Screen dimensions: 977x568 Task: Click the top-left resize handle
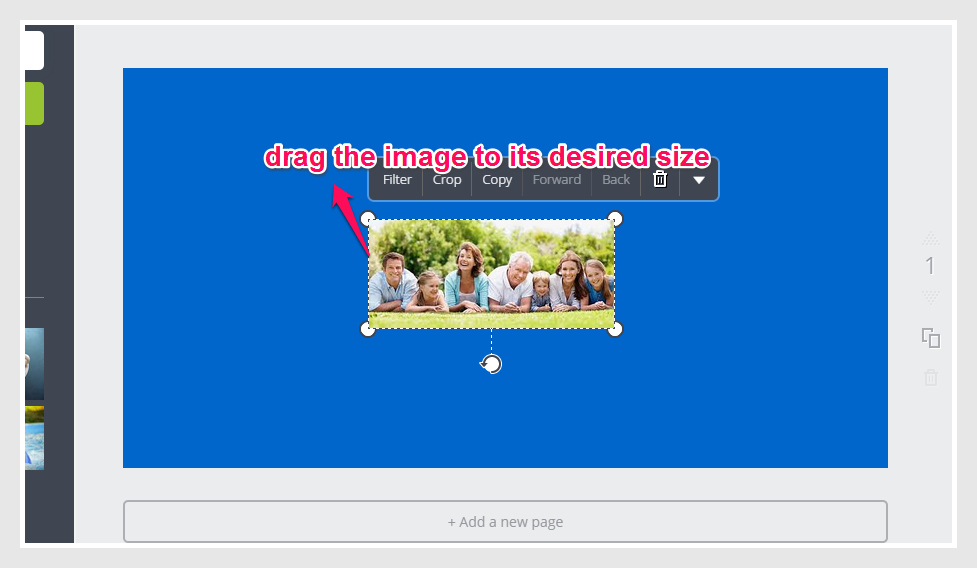(368, 219)
